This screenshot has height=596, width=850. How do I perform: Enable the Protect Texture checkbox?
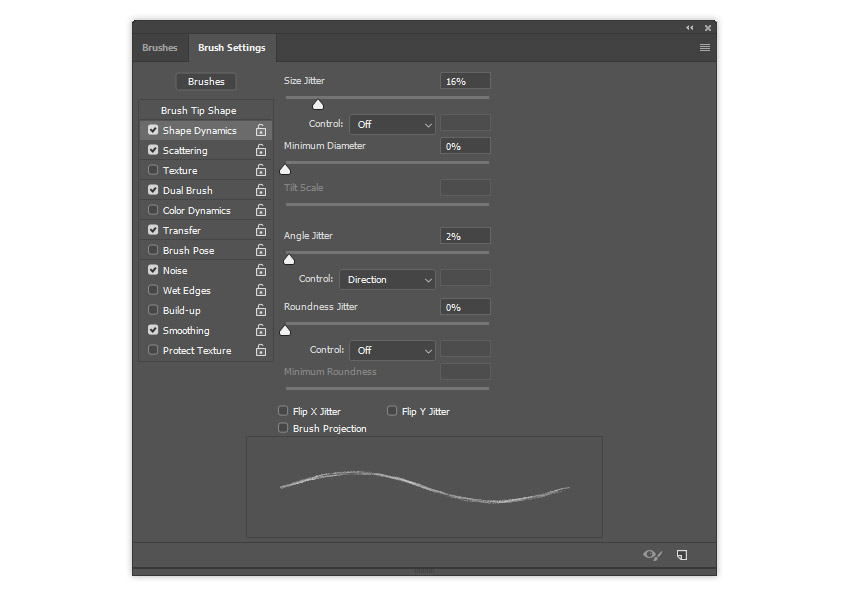tap(153, 350)
